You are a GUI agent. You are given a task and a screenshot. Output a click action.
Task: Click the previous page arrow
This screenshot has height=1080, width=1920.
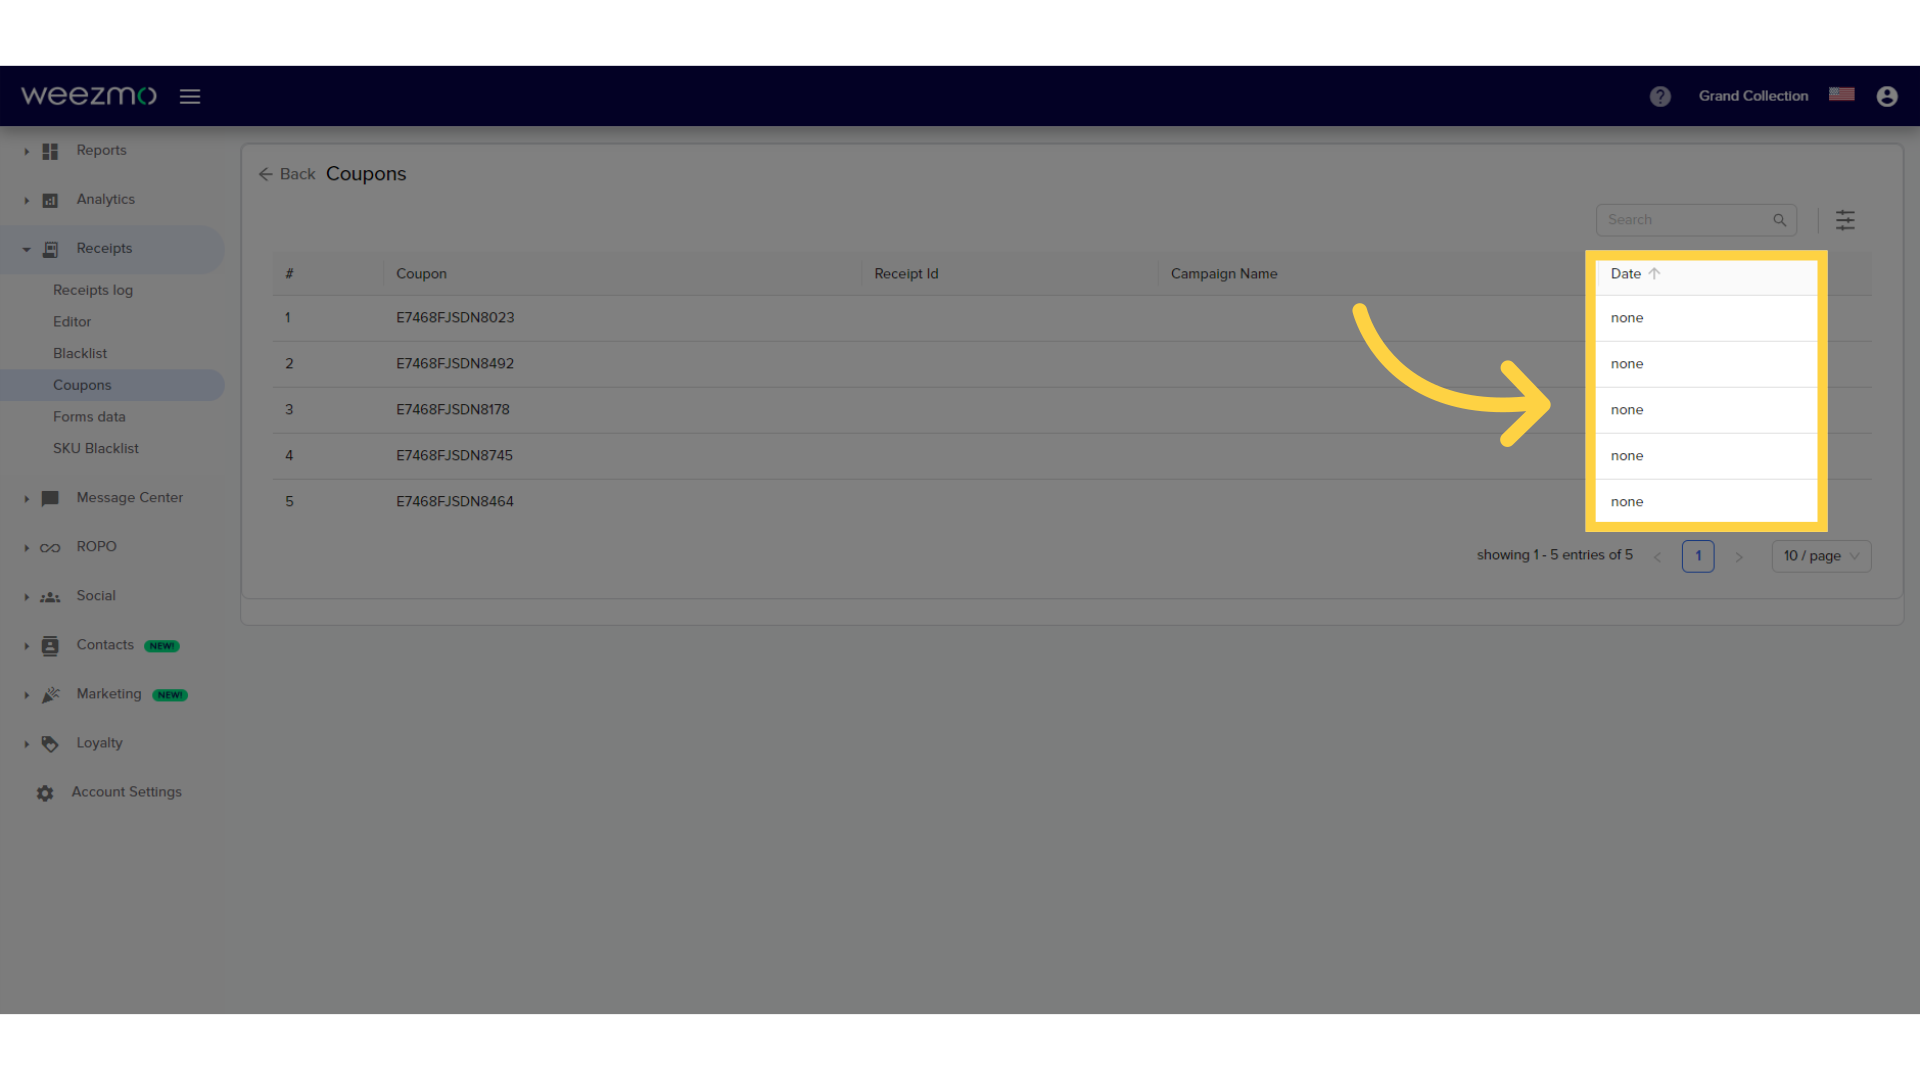point(1657,557)
